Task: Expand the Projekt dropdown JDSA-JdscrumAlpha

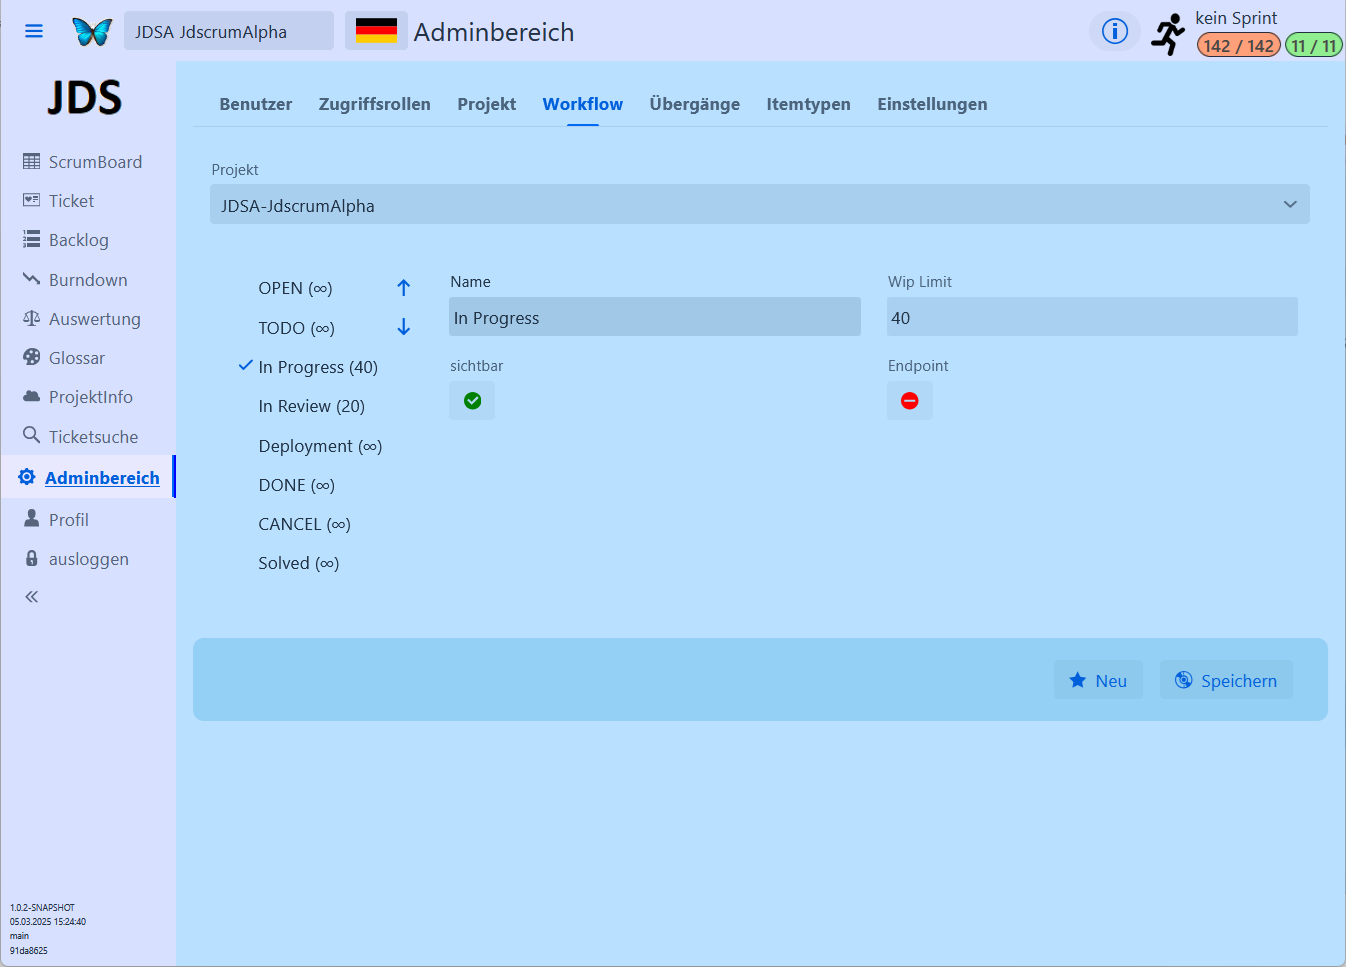Action: (x=760, y=204)
